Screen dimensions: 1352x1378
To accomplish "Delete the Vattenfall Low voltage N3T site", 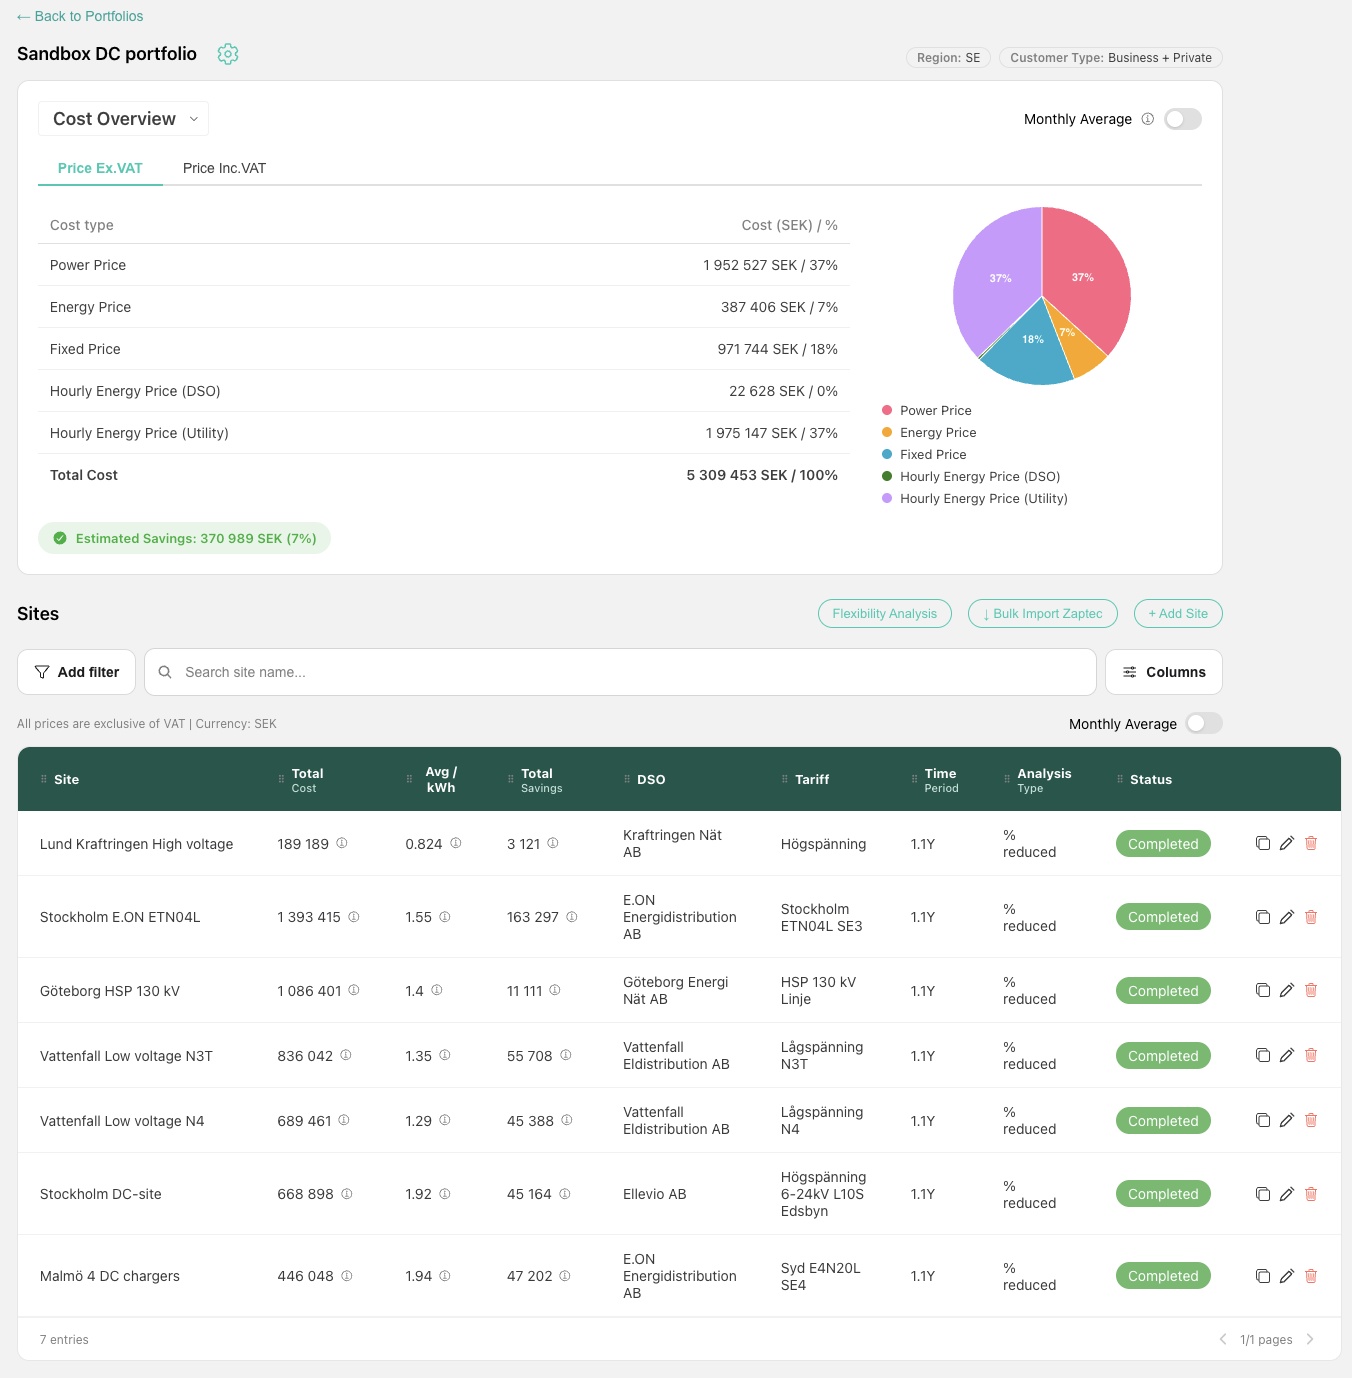I will click(1311, 1055).
